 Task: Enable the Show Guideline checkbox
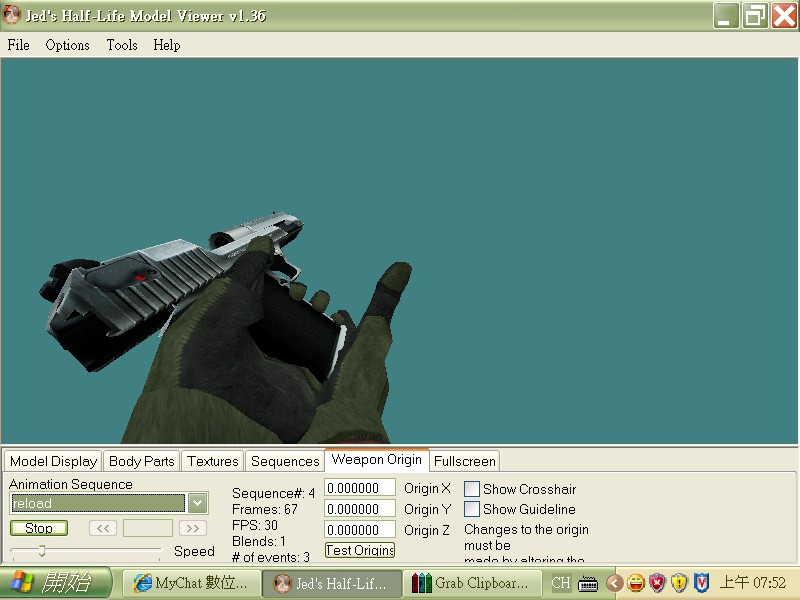click(x=471, y=509)
